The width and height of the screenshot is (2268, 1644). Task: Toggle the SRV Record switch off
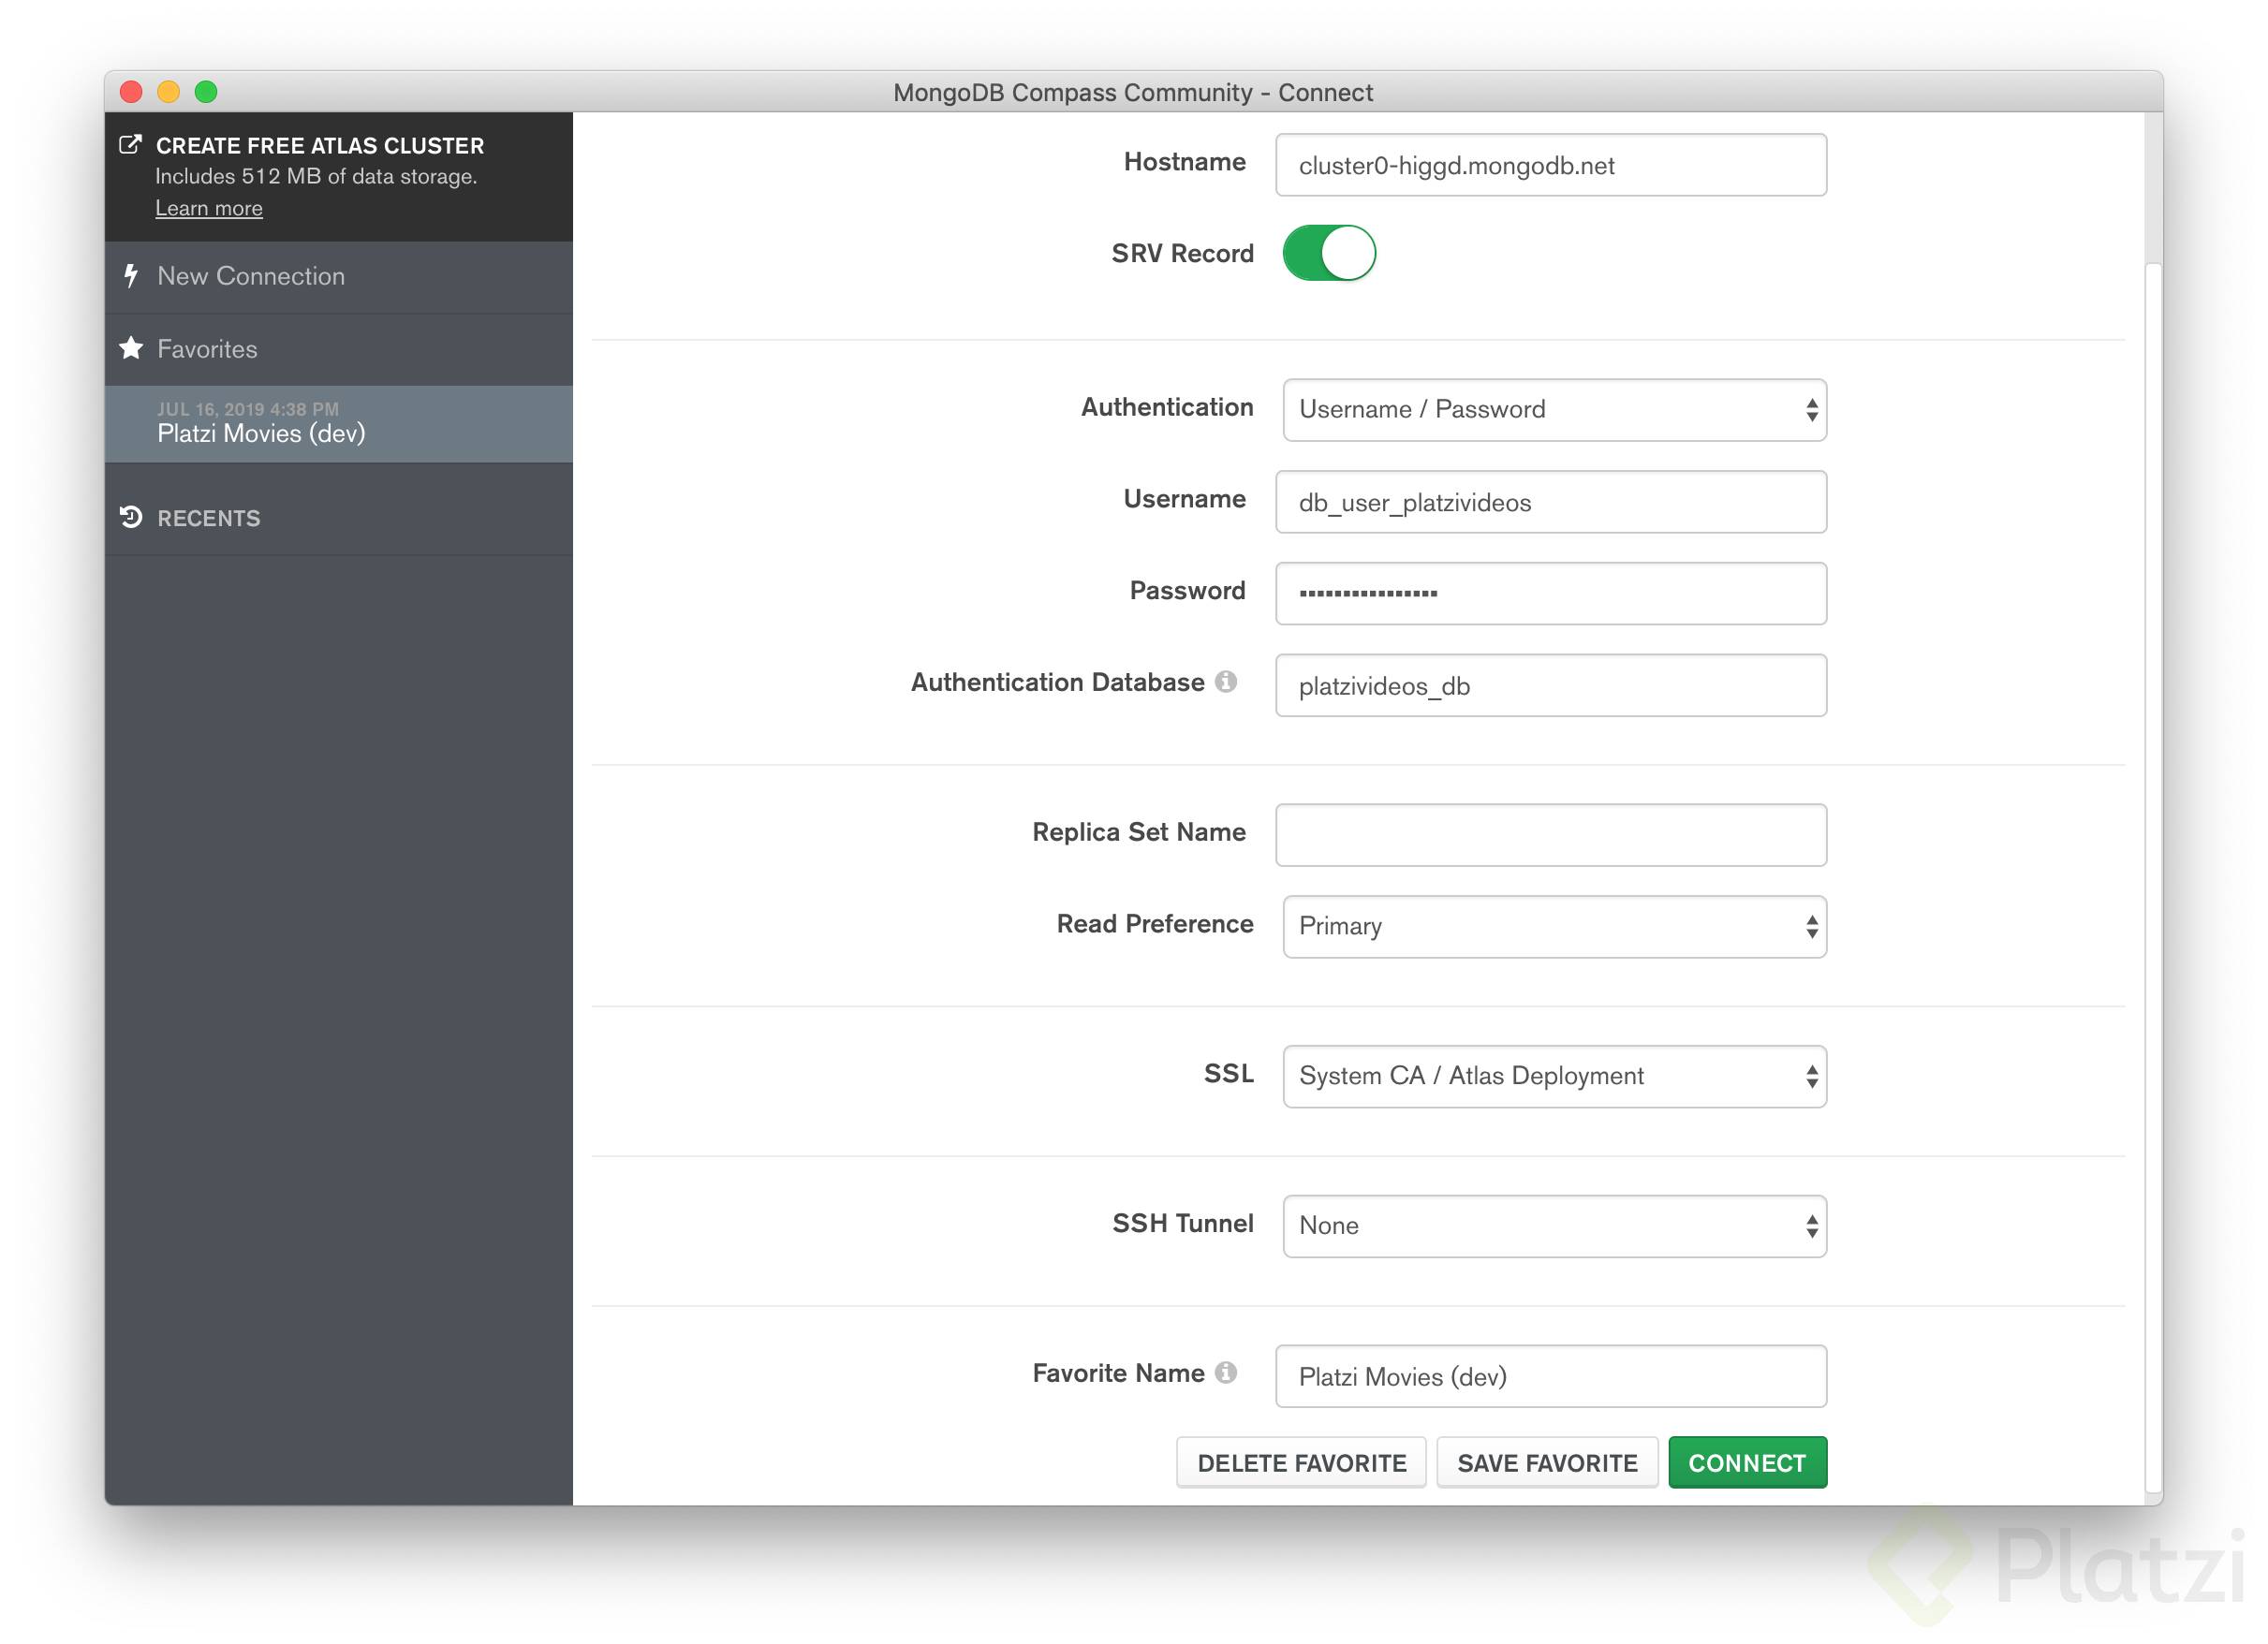[x=1328, y=253]
